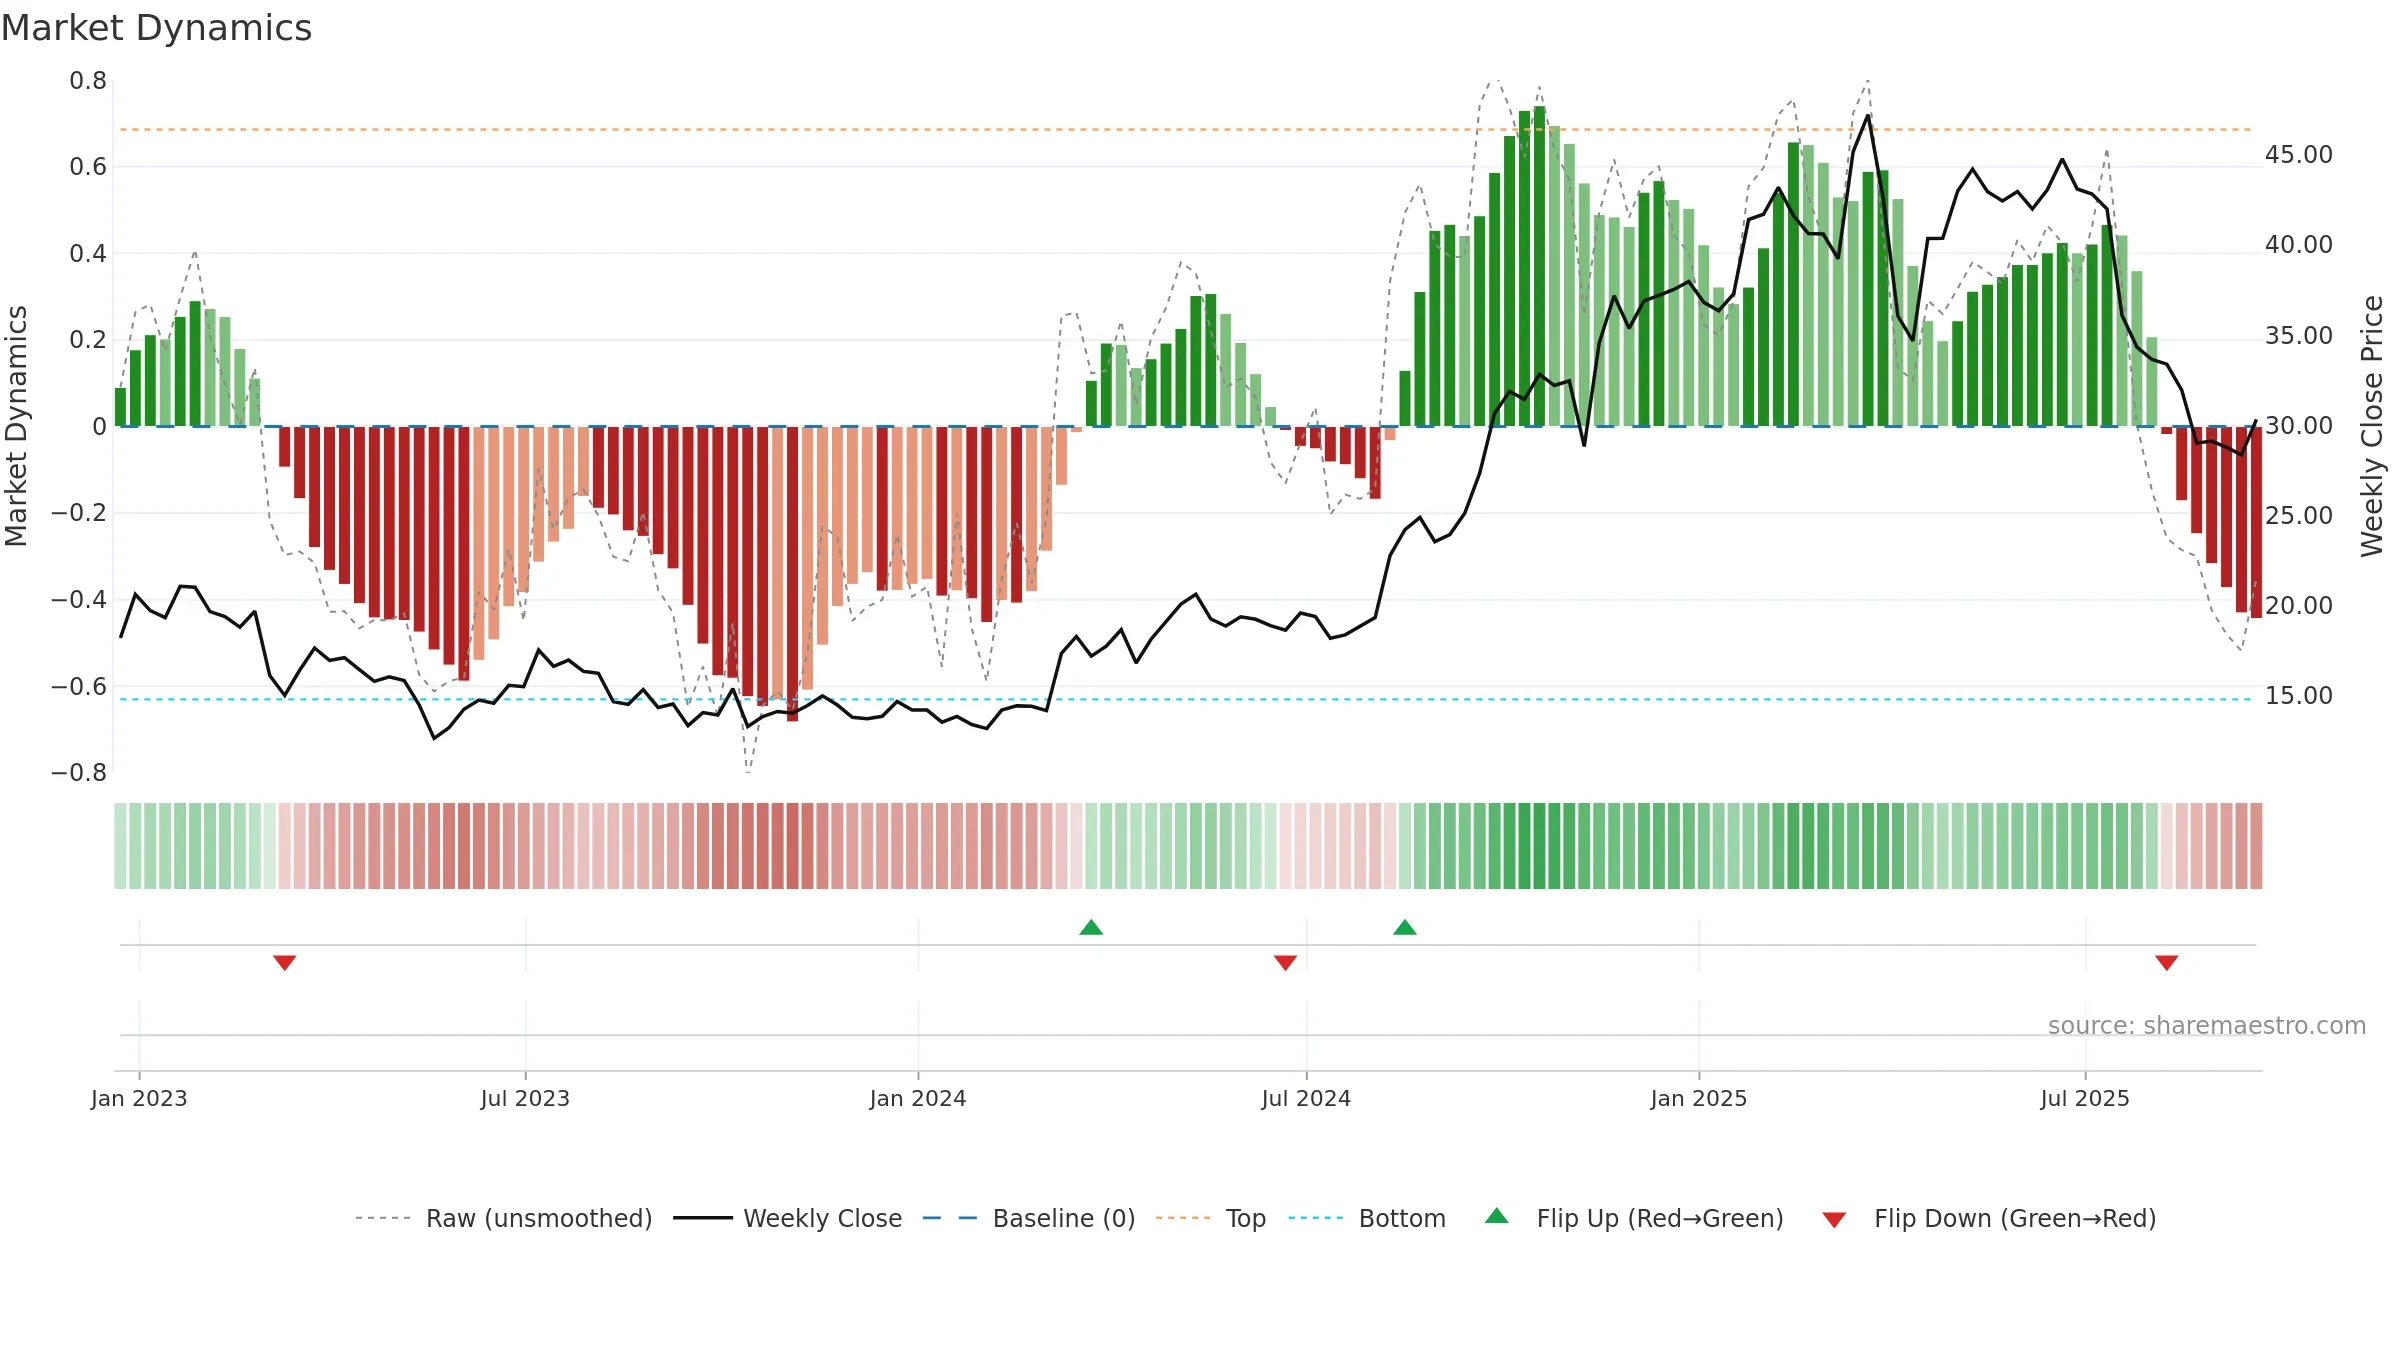Click the Jan 2023 x-axis label

(139, 1098)
